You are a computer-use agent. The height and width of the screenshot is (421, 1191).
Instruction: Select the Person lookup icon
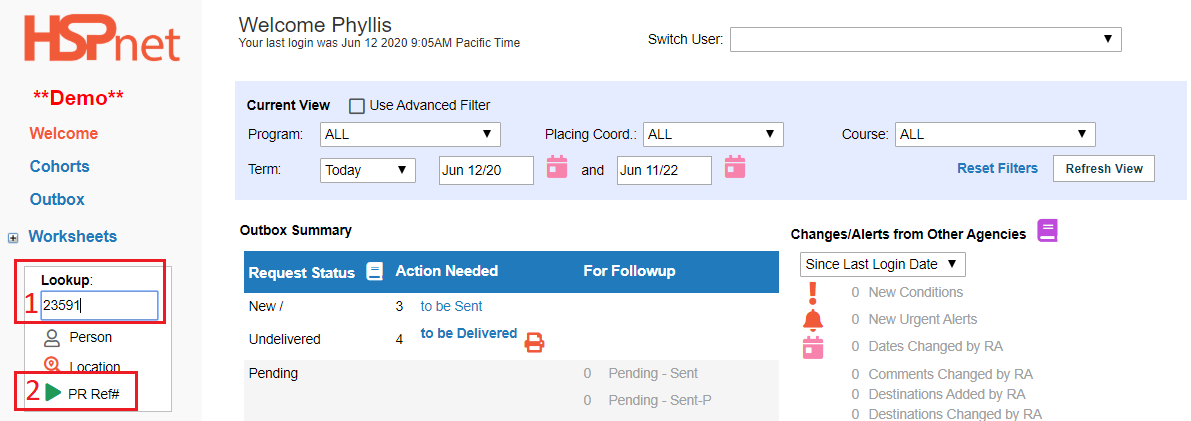52,337
